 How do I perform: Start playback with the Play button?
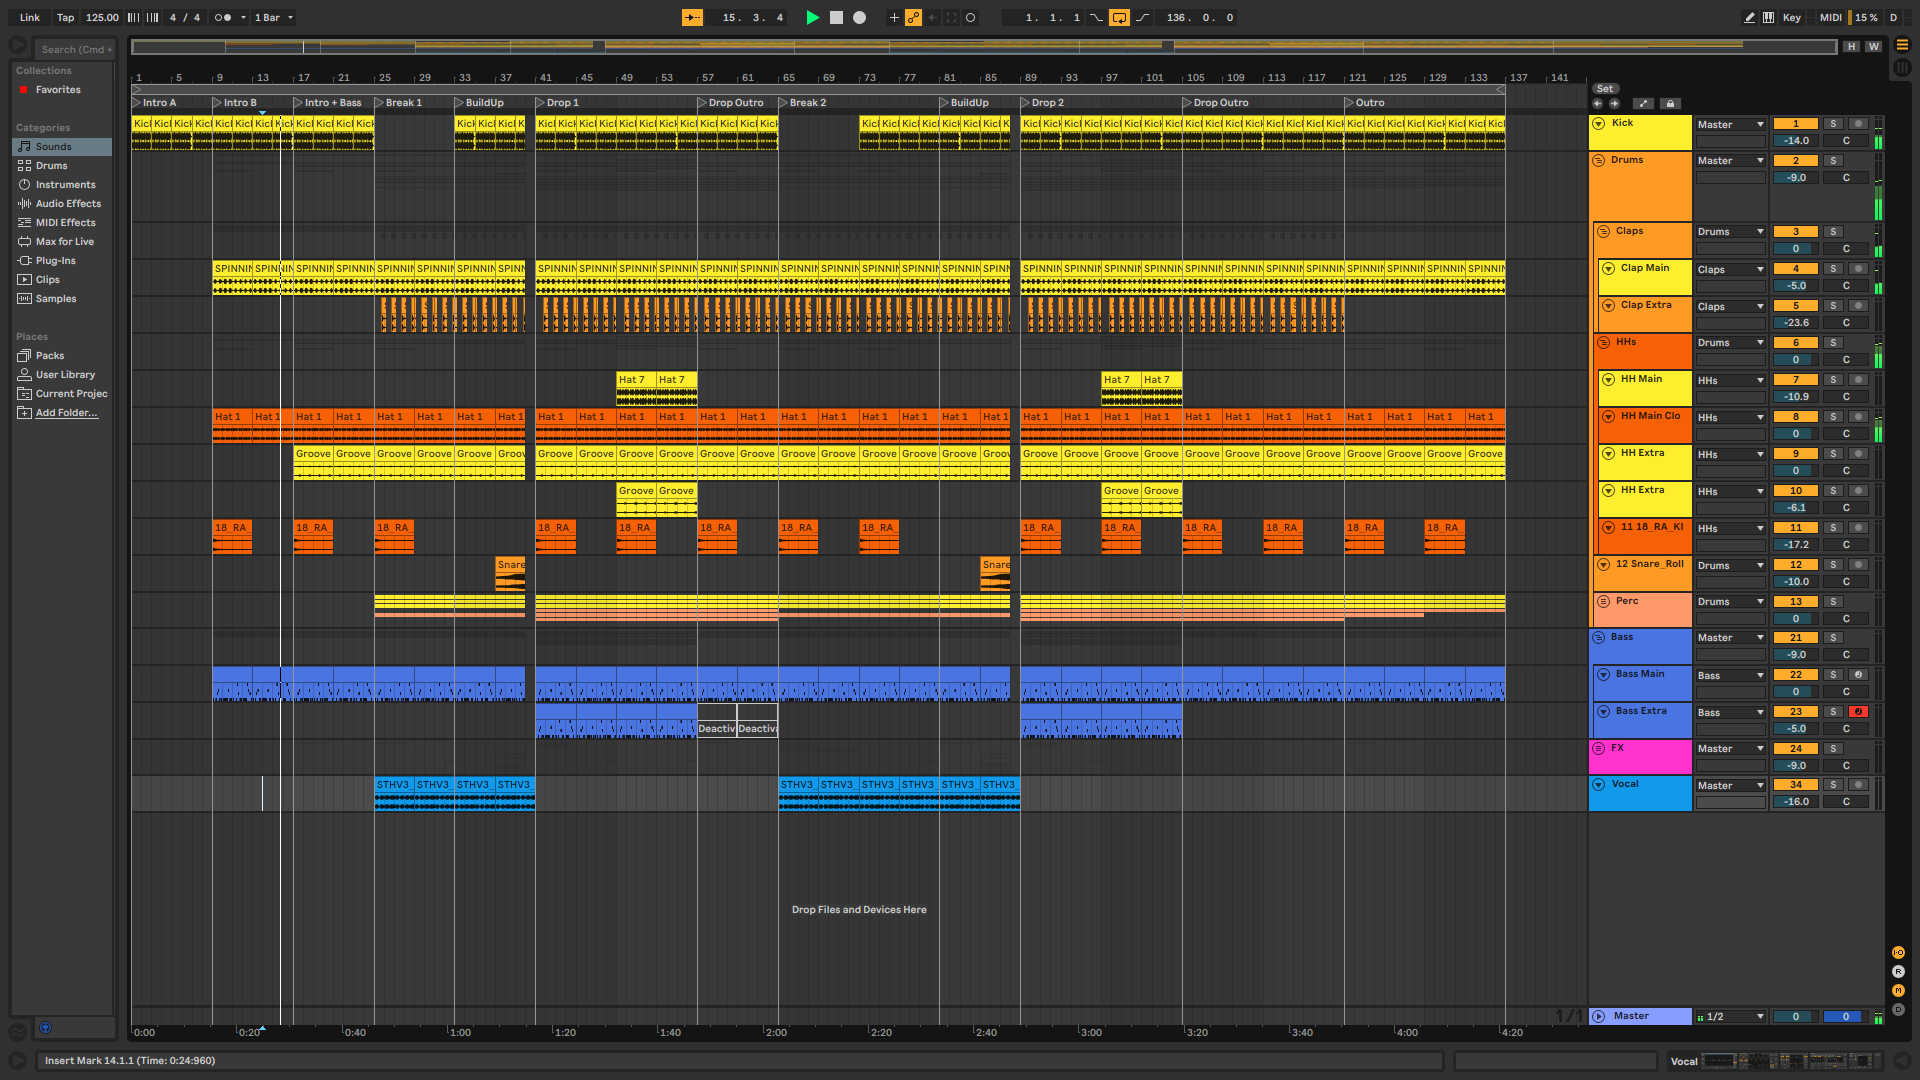pyautogui.click(x=812, y=17)
